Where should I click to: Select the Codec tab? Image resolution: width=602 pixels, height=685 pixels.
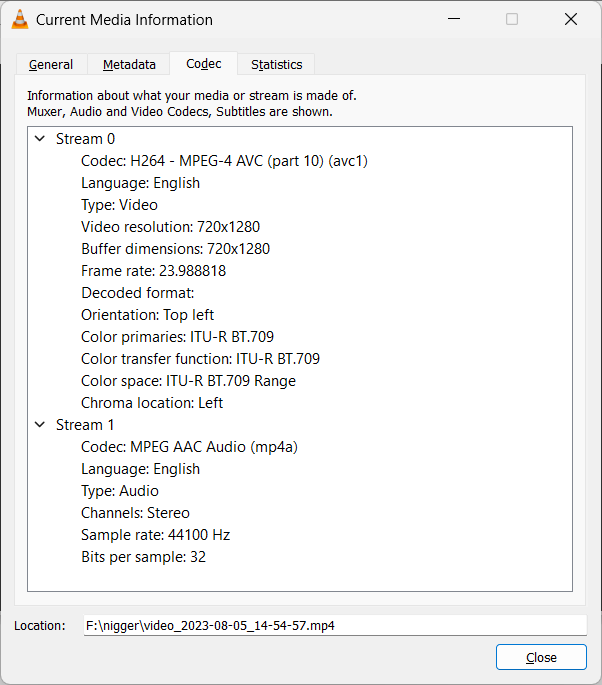click(204, 63)
